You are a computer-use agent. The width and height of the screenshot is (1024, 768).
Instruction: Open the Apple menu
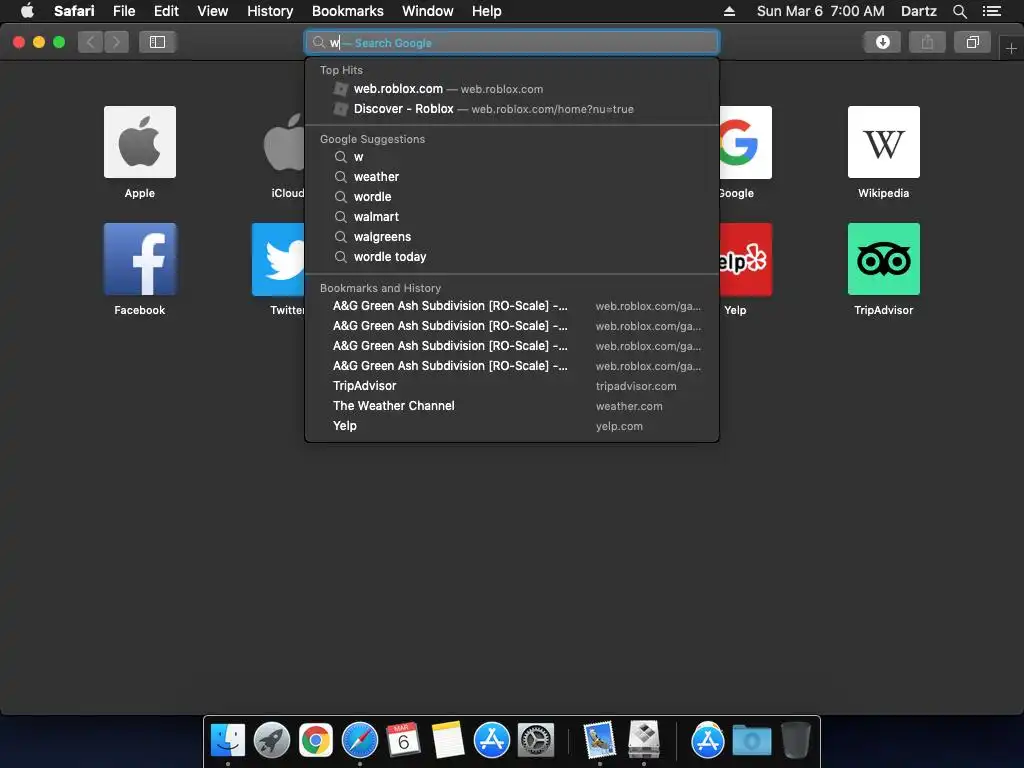tap(27, 11)
